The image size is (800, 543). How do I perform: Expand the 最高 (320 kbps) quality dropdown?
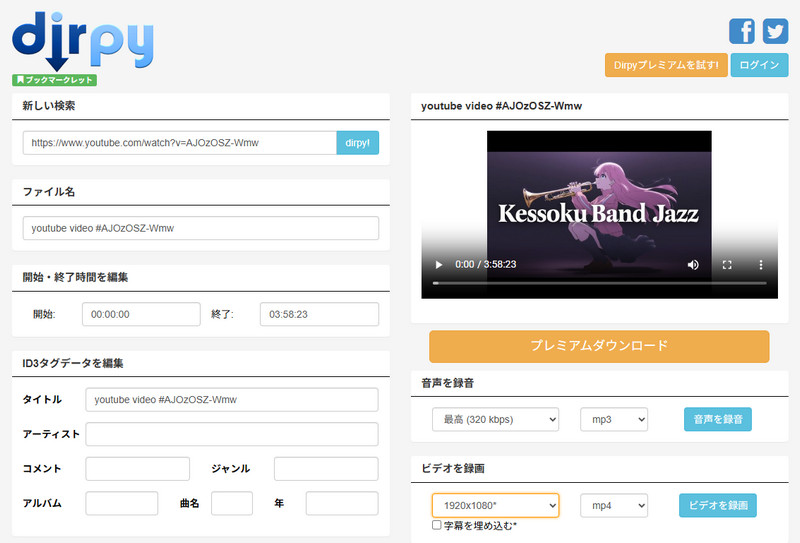click(495, 419)
